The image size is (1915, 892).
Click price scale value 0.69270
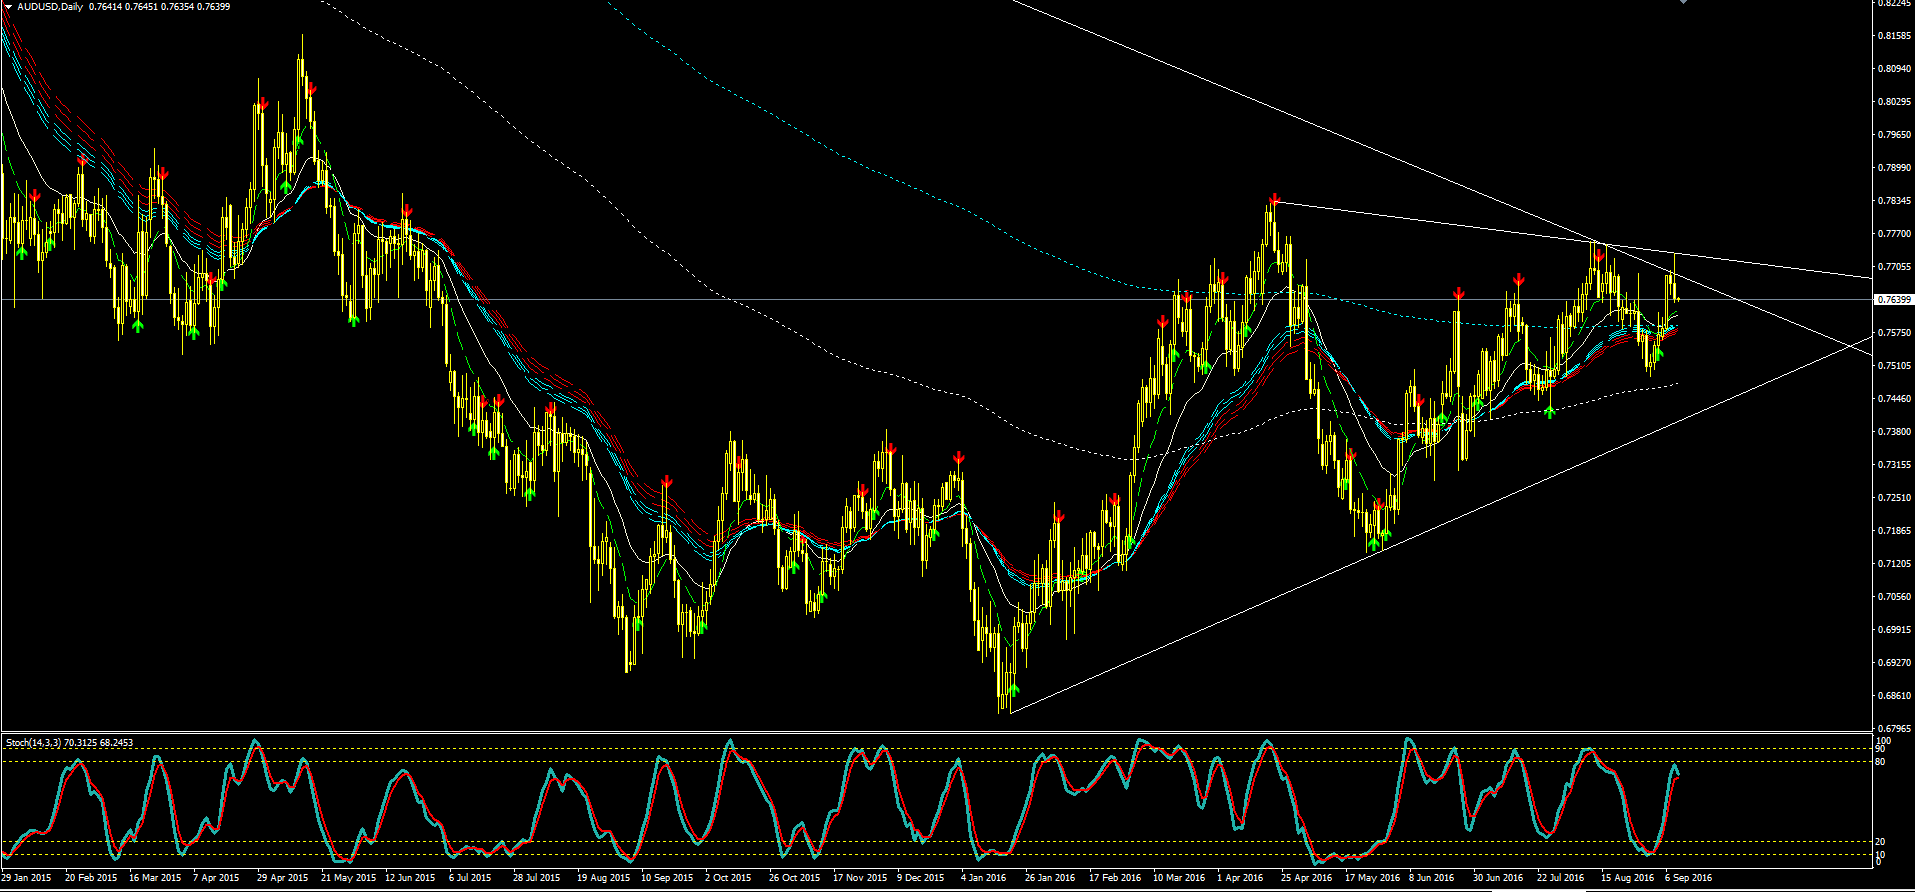pyautogui.click(x=1894, y=663)
